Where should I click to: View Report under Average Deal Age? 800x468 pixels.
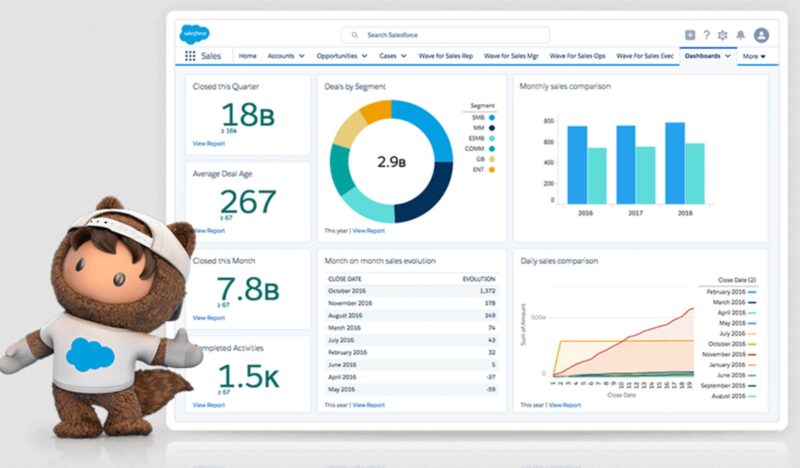point(209,231)
